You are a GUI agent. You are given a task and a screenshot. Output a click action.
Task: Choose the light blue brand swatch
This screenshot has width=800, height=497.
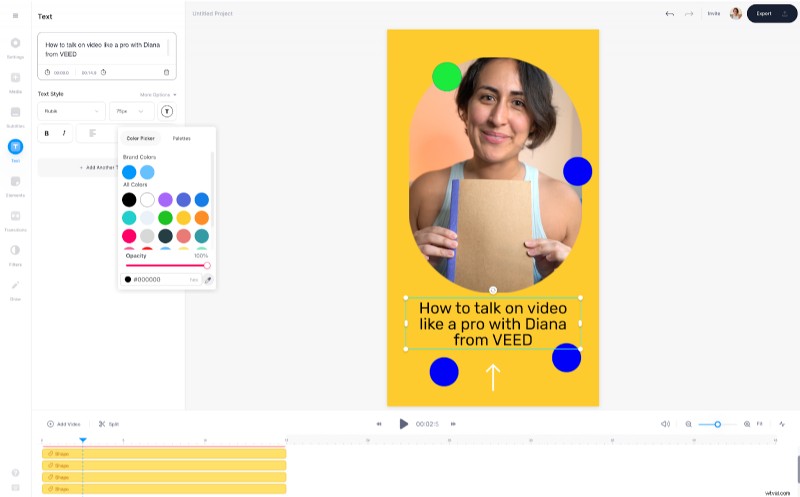(147, 172)
